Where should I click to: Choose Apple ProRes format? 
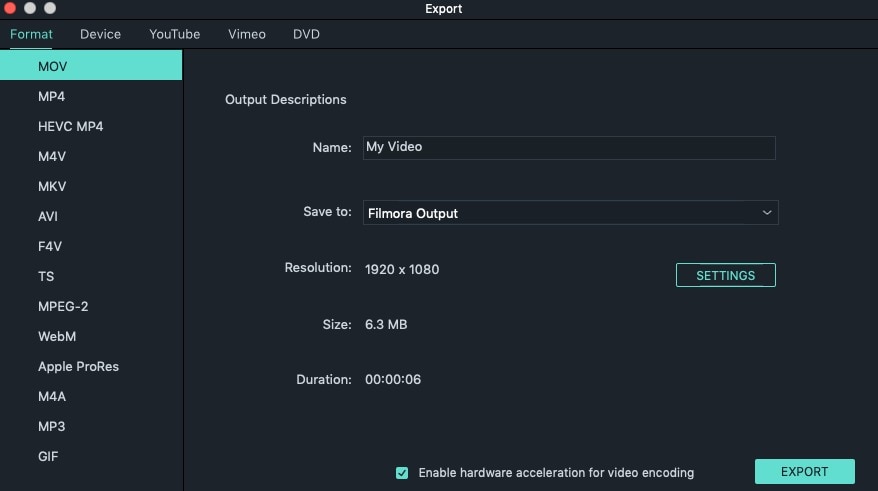(78, 367)
